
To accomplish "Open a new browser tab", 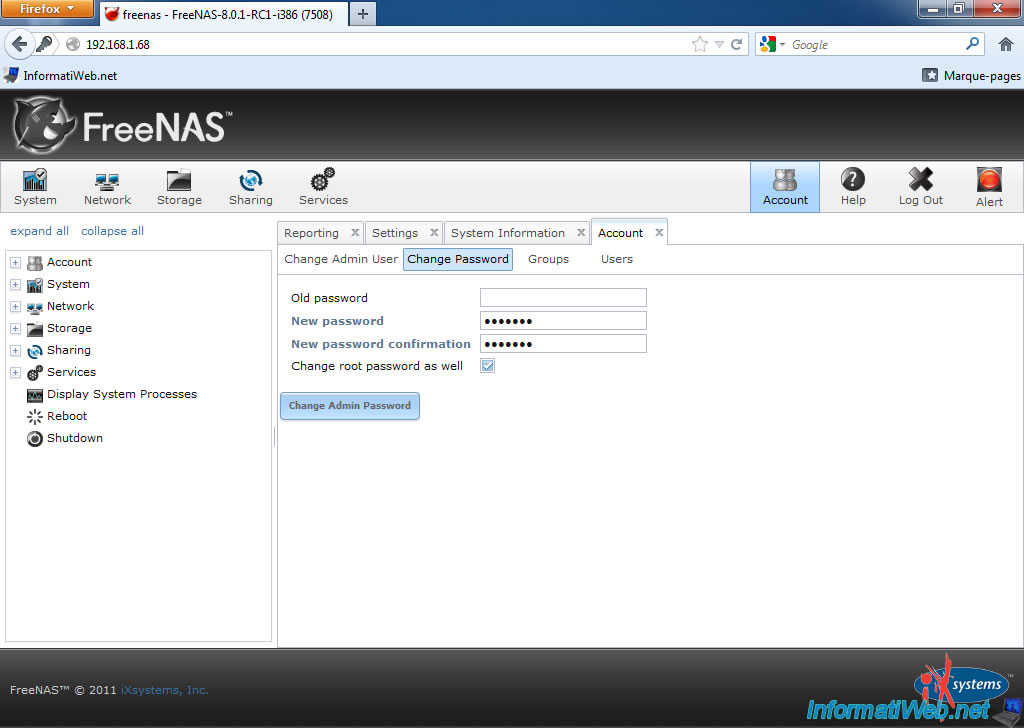I will point(363,14).
